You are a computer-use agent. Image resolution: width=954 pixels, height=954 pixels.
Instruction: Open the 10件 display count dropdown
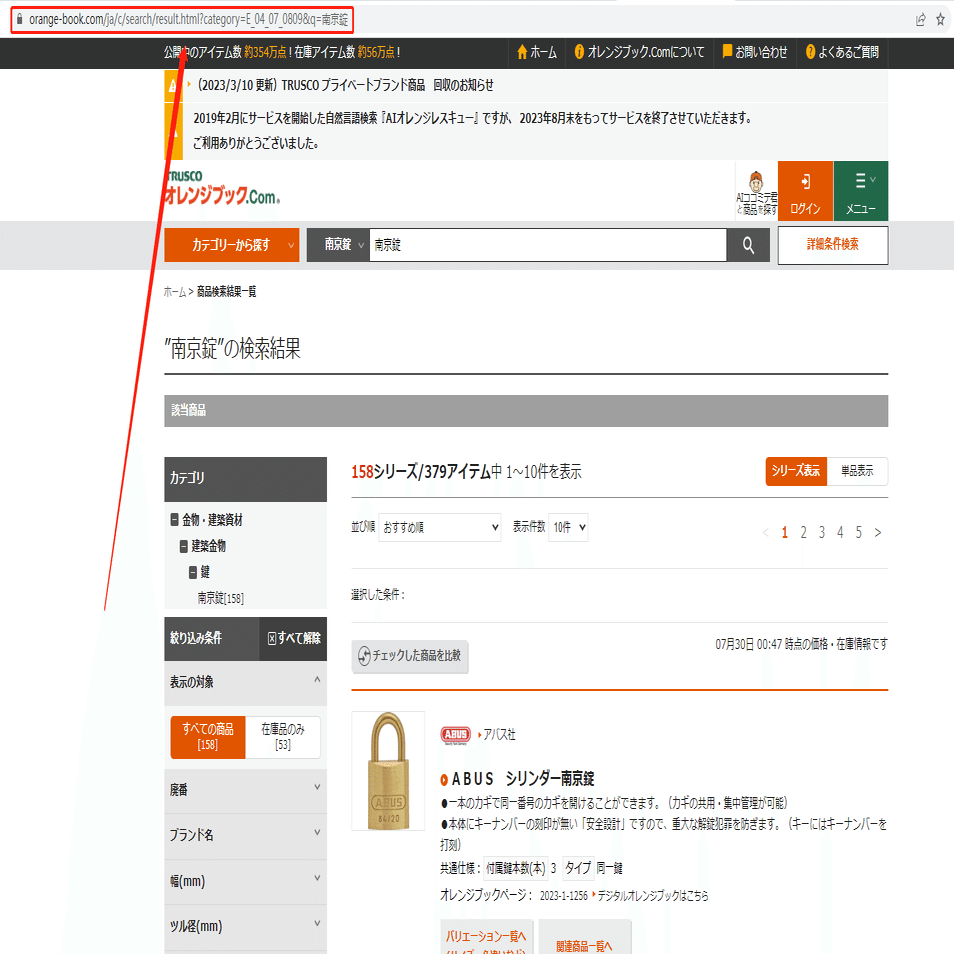point(568,527)
